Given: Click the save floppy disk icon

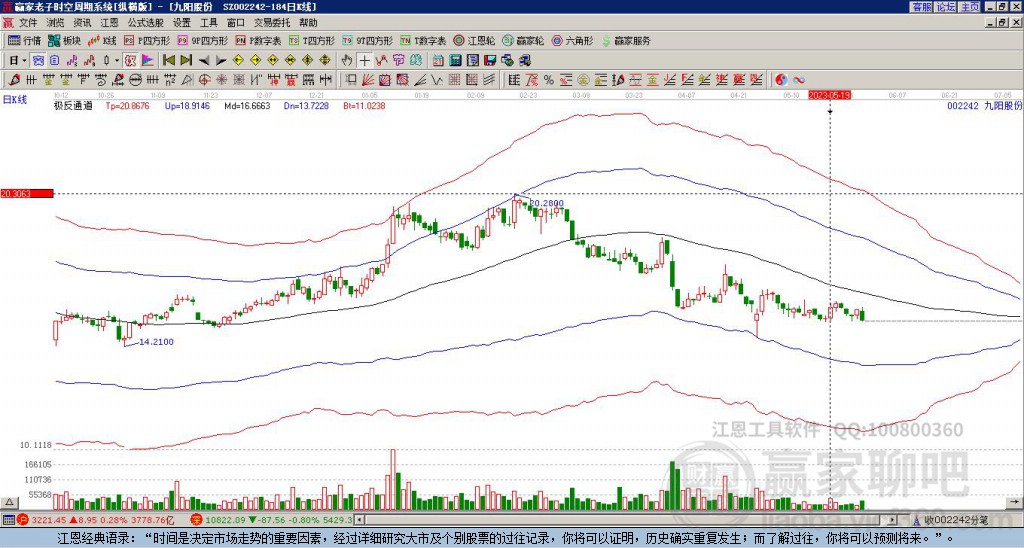Looking at the screenshot, I should 490,61.
